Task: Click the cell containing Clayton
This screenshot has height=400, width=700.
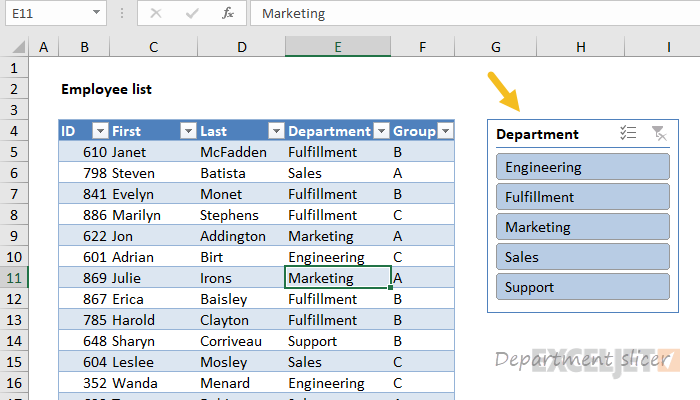Action: [242, 320]
